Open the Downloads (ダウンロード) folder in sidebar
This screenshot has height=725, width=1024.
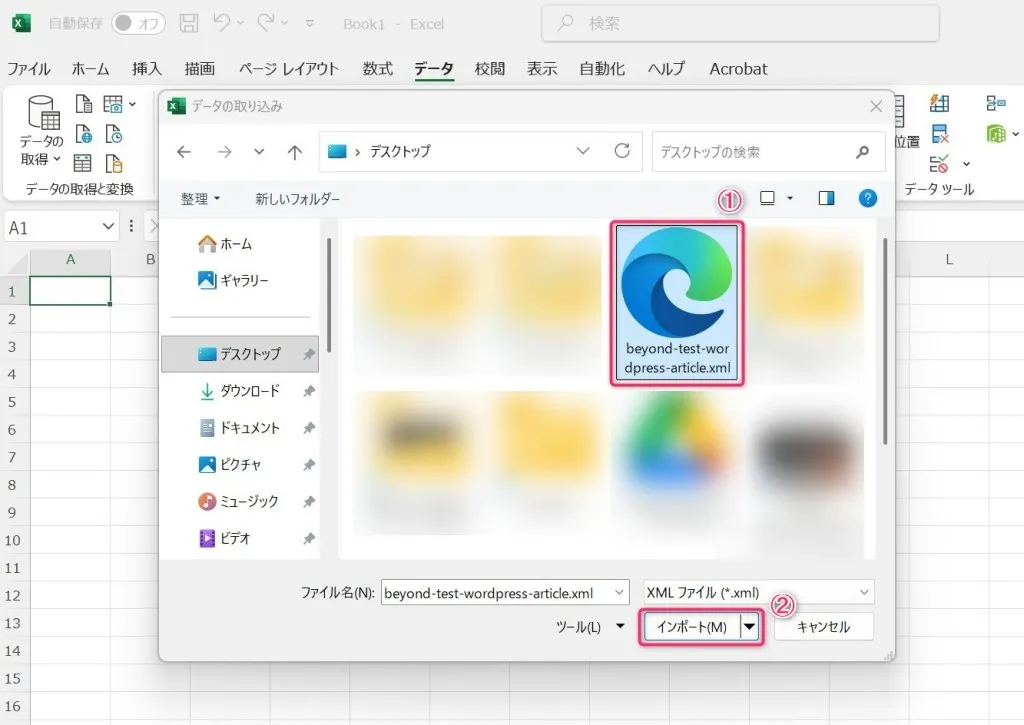[249, 391]
